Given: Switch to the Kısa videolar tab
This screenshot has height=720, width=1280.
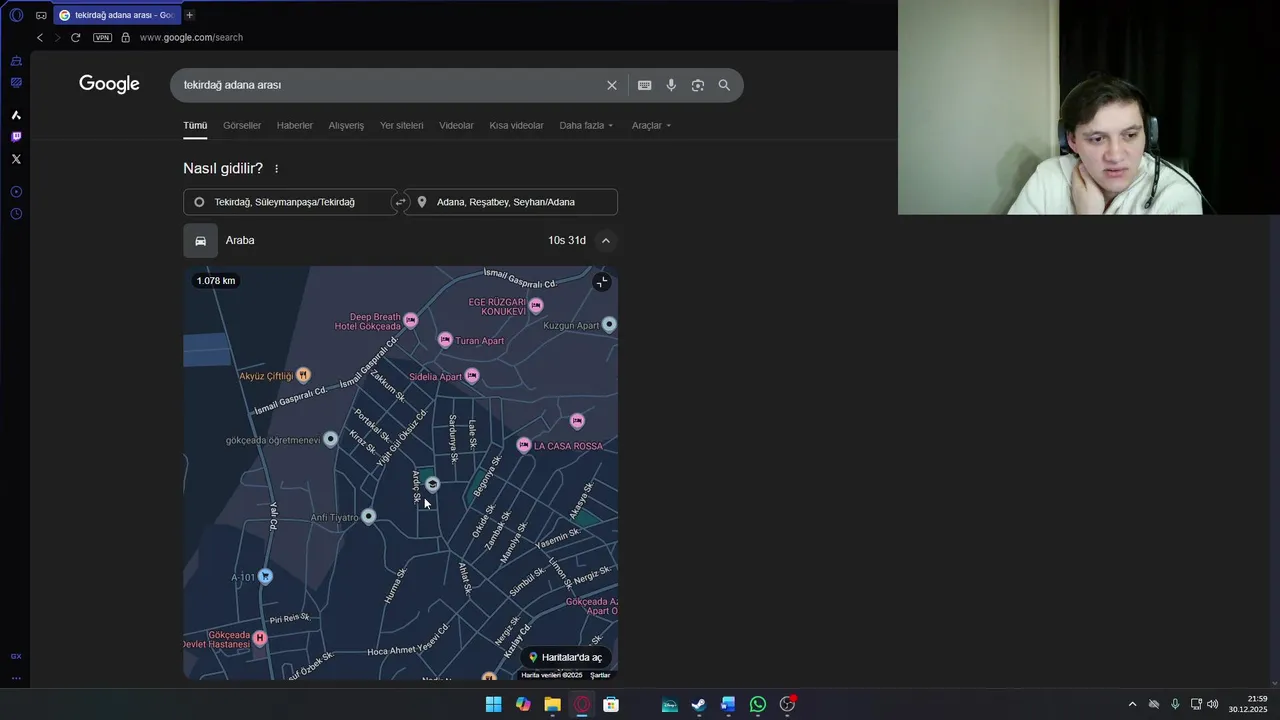Looking at the screenshot, I should [517, 126].
